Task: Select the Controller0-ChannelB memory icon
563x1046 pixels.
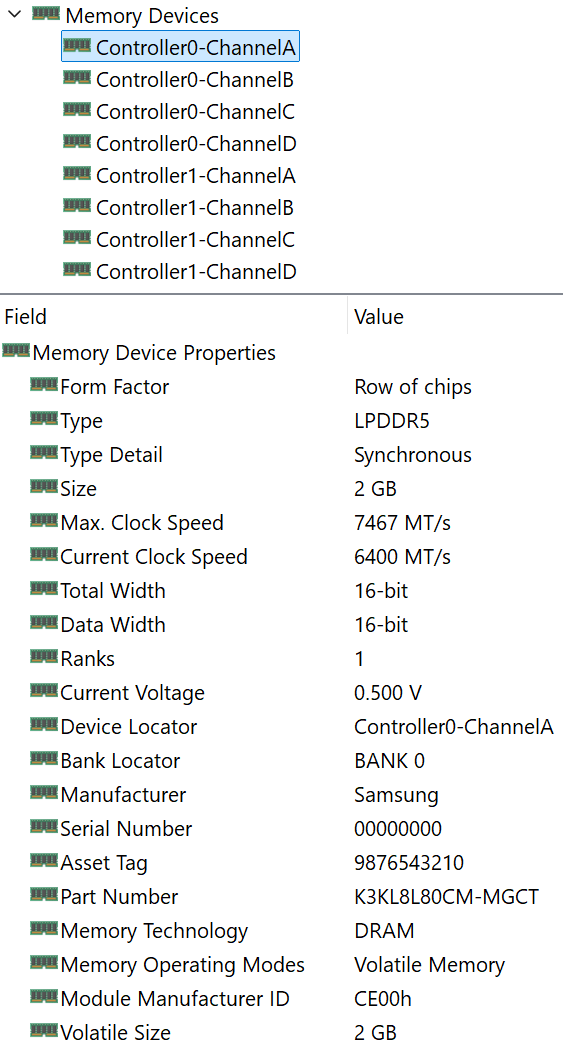Action: [77, 78]
